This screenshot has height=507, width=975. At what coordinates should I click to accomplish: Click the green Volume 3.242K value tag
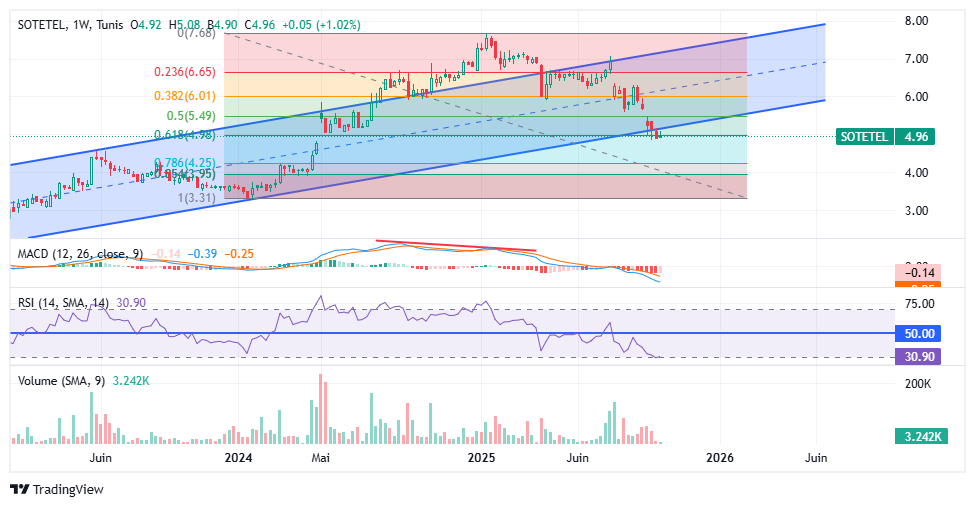click(x=919, y=437)
